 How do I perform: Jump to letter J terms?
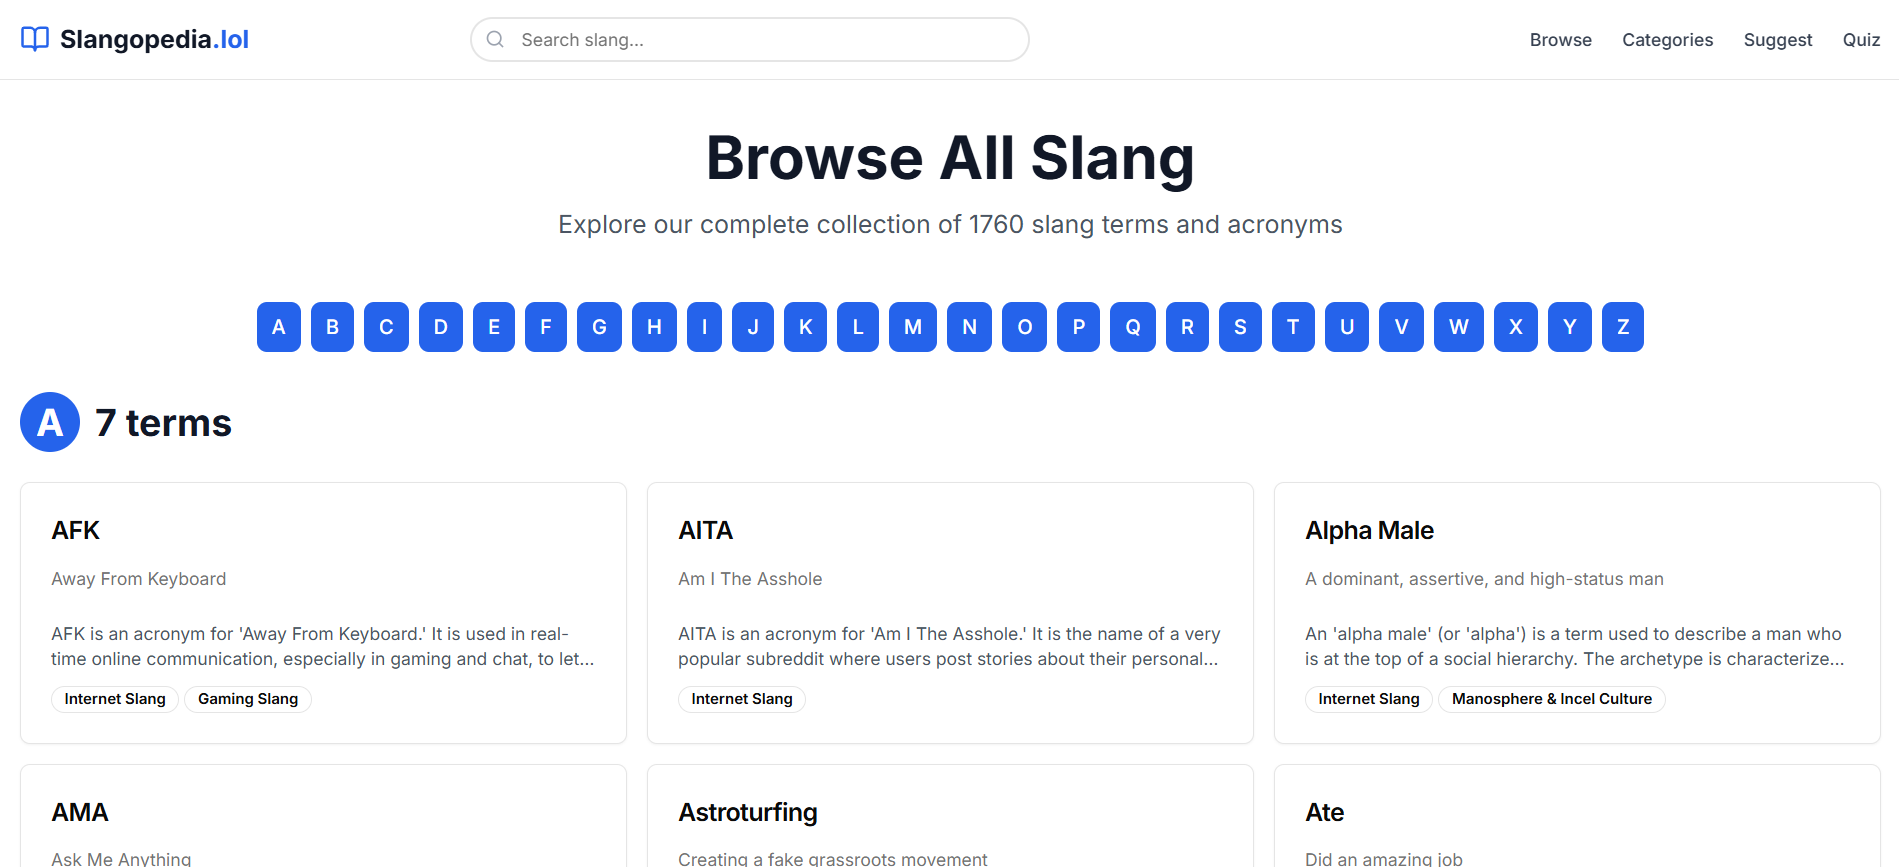(x=753, y=327)
